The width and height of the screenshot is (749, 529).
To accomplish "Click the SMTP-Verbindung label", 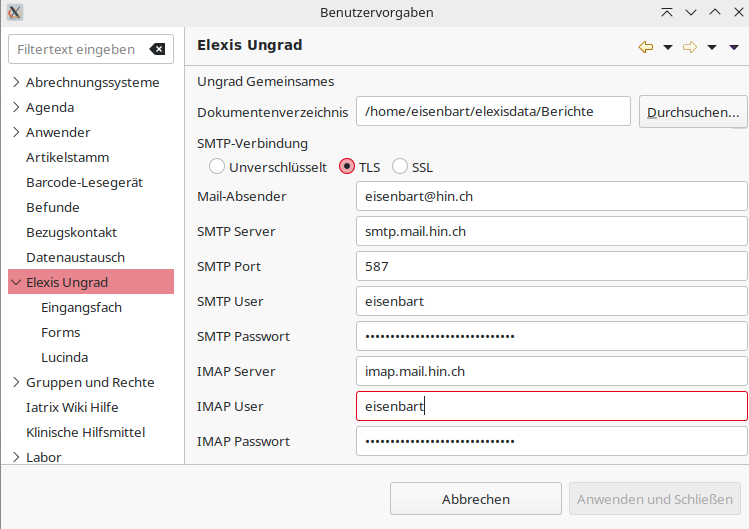I will click(x=252, y=143).
